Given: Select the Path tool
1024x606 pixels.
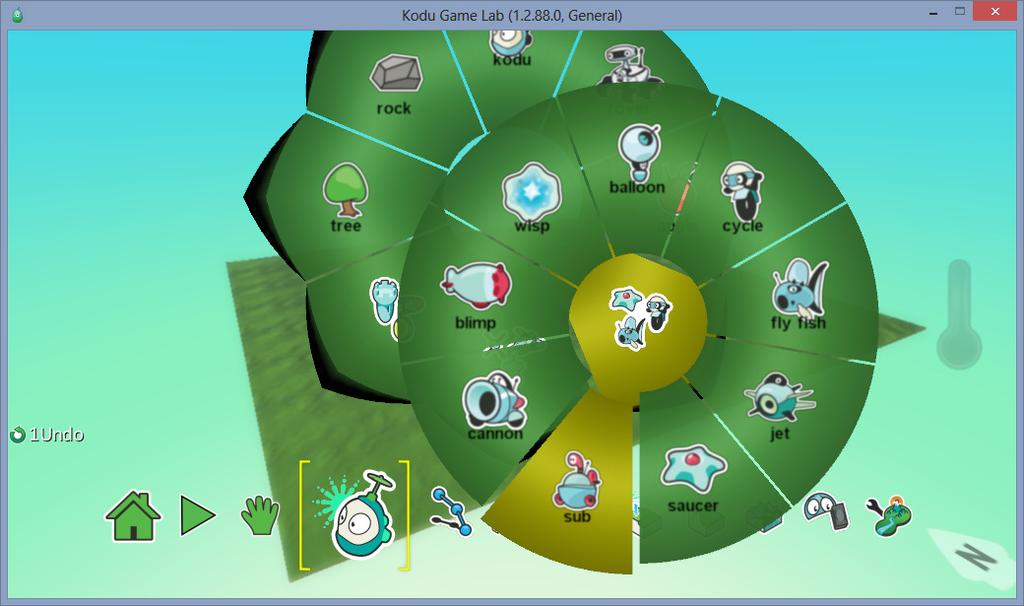Looking at the screenshot, I should pos(451,513).
